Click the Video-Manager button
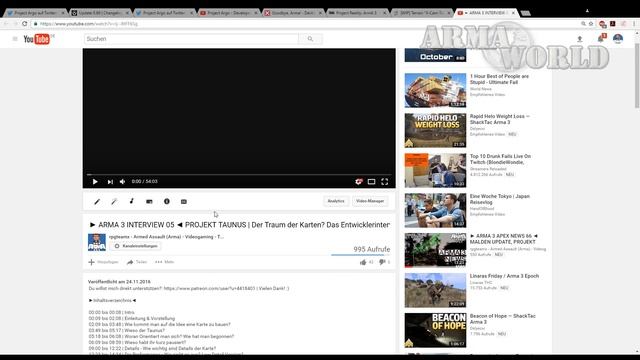Screen dimensions: 640x360 (x=370, y=201)
